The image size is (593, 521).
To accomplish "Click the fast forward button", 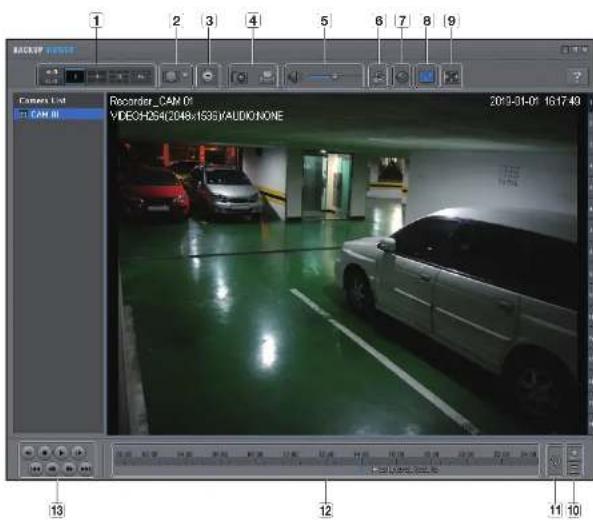I will click(x=69, y=469).
